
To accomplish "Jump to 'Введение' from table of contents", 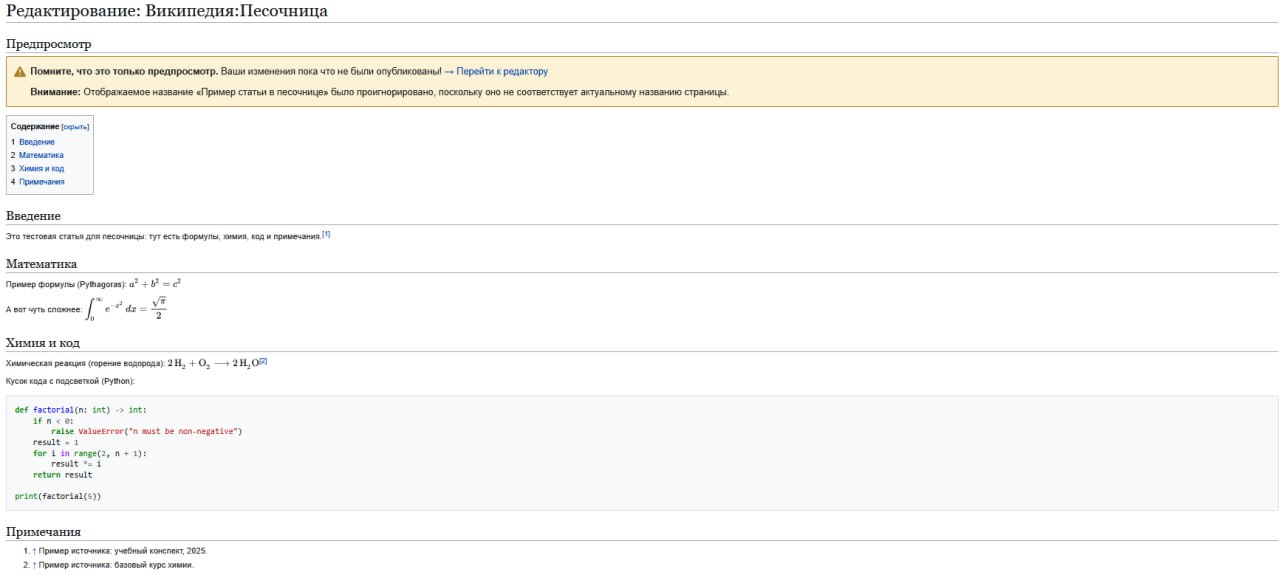I will pyautogui.click(x=37, y=142).
